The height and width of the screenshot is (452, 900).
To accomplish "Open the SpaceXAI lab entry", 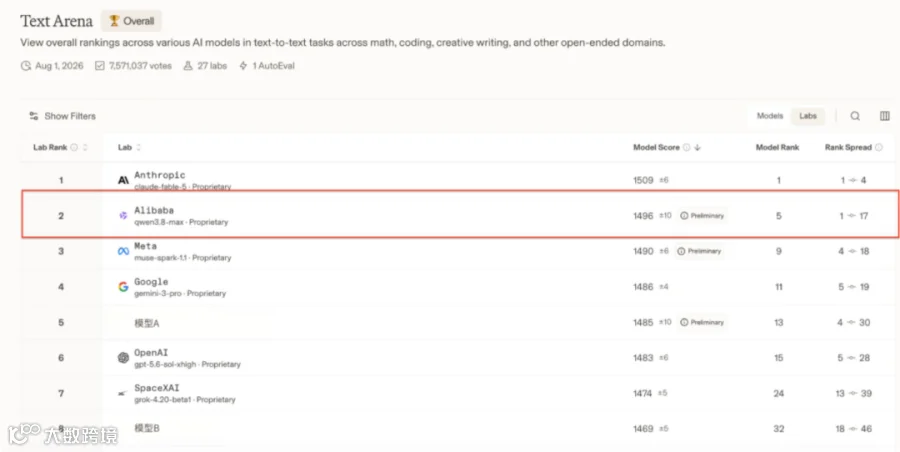I will pyautogui.click(x=157, y=388).
